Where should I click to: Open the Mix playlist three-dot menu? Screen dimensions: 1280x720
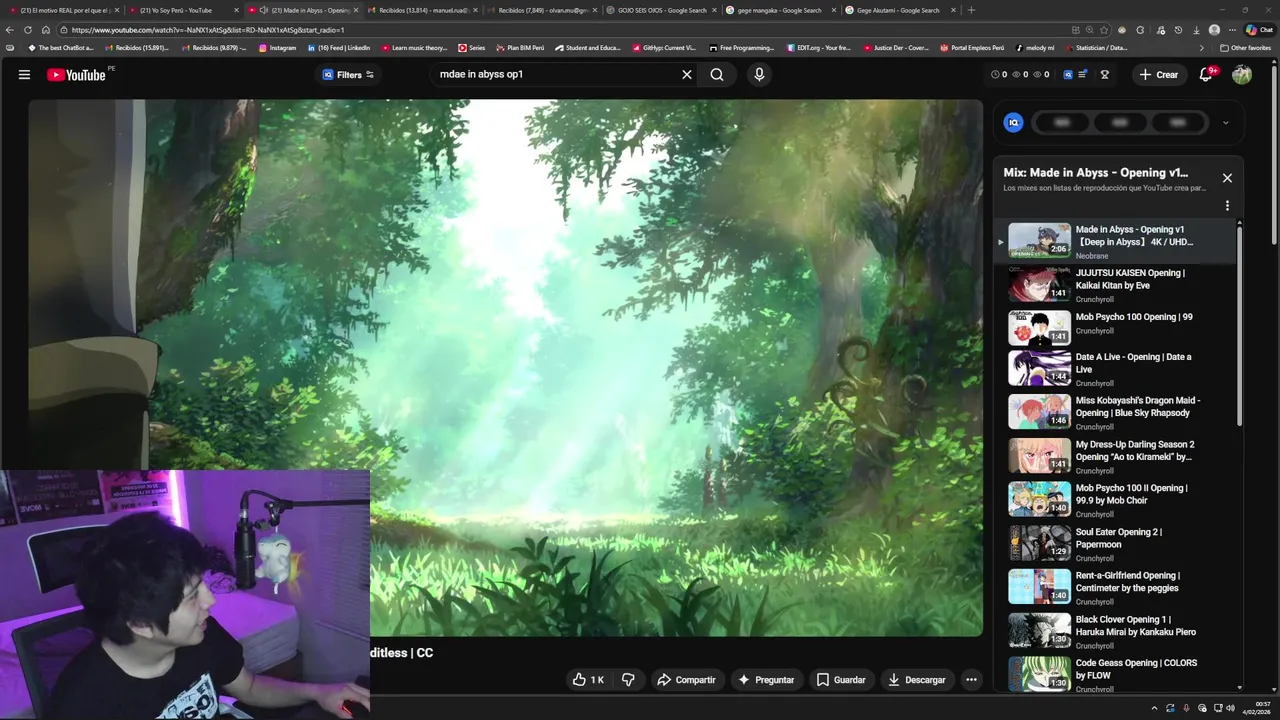tap(1227, 206)
